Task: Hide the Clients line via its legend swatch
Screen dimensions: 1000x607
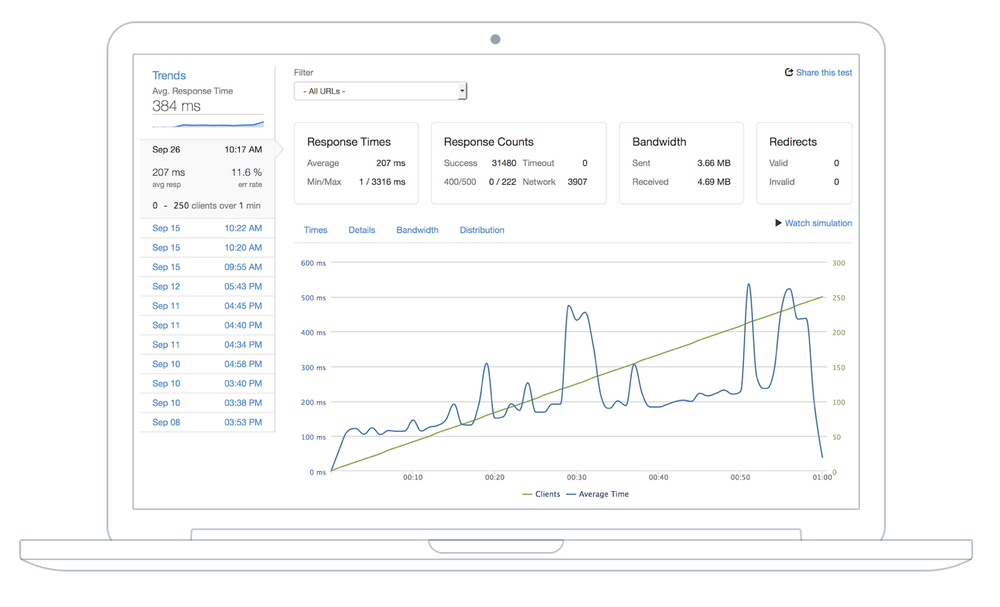Action: click(528, 494)
